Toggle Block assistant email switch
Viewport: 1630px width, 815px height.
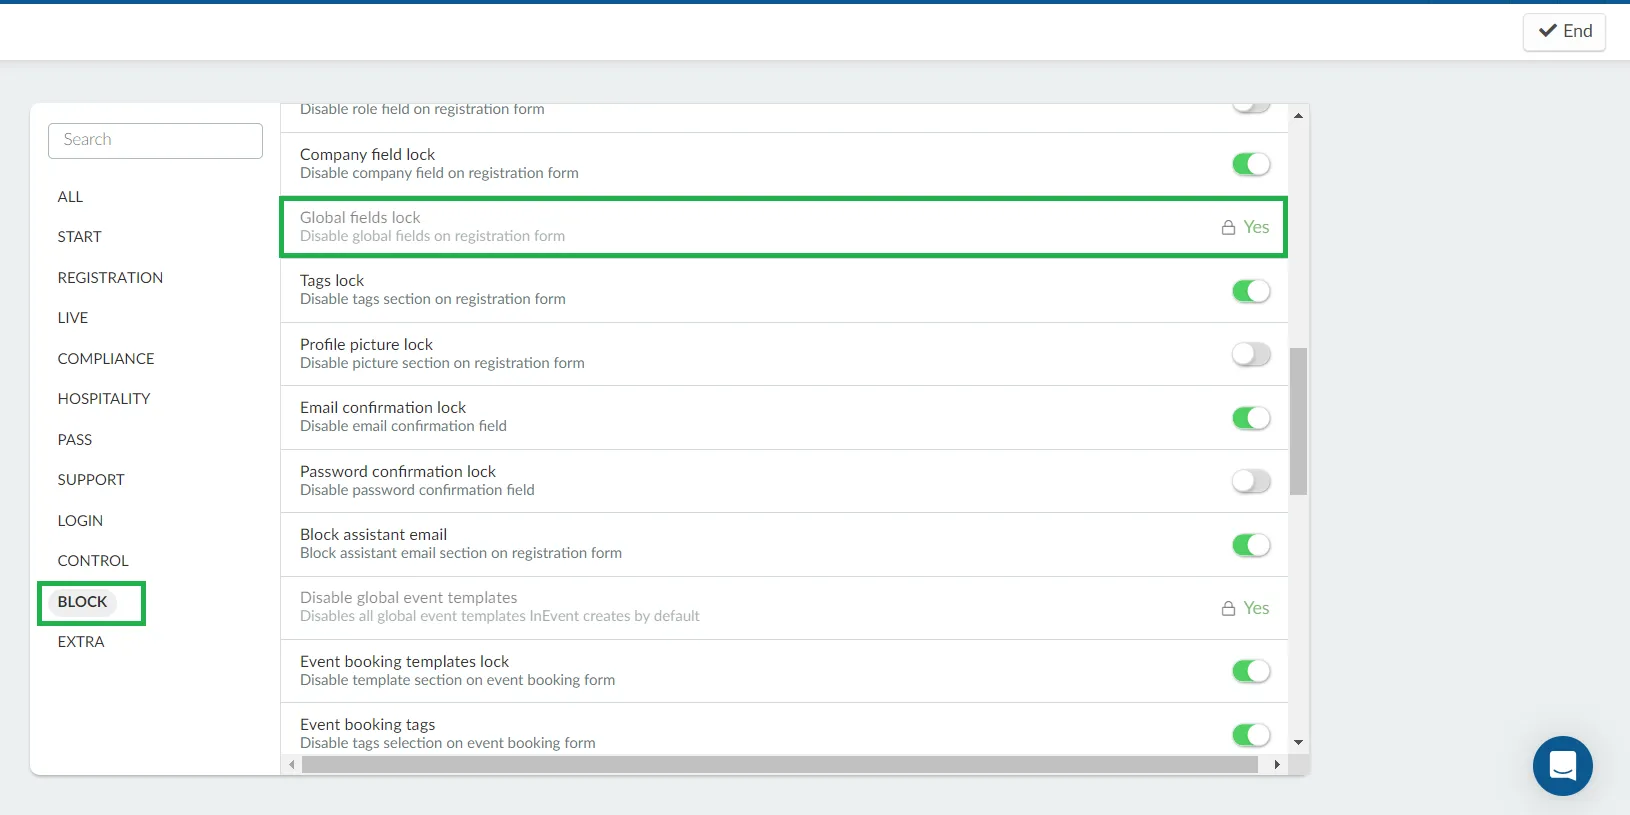coord(1251,545)
